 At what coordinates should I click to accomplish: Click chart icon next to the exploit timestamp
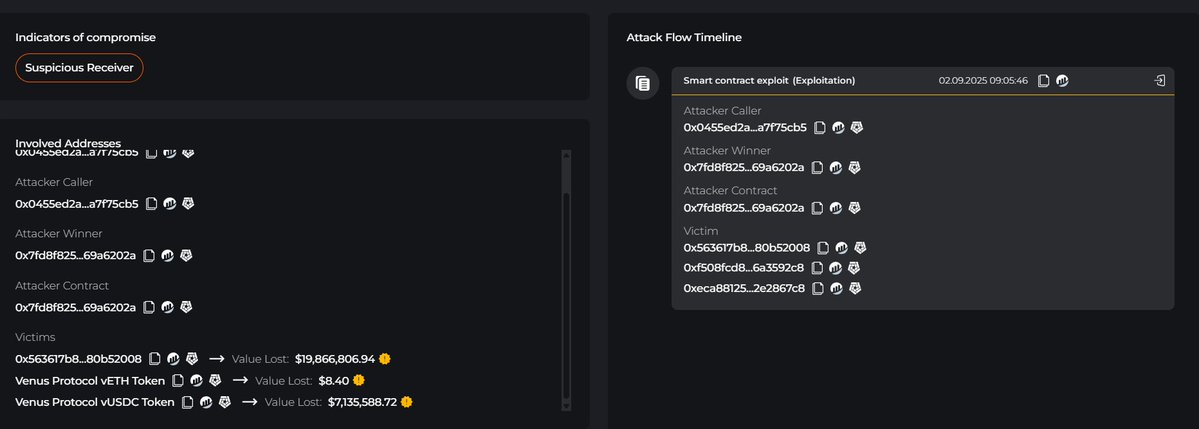1062,80
